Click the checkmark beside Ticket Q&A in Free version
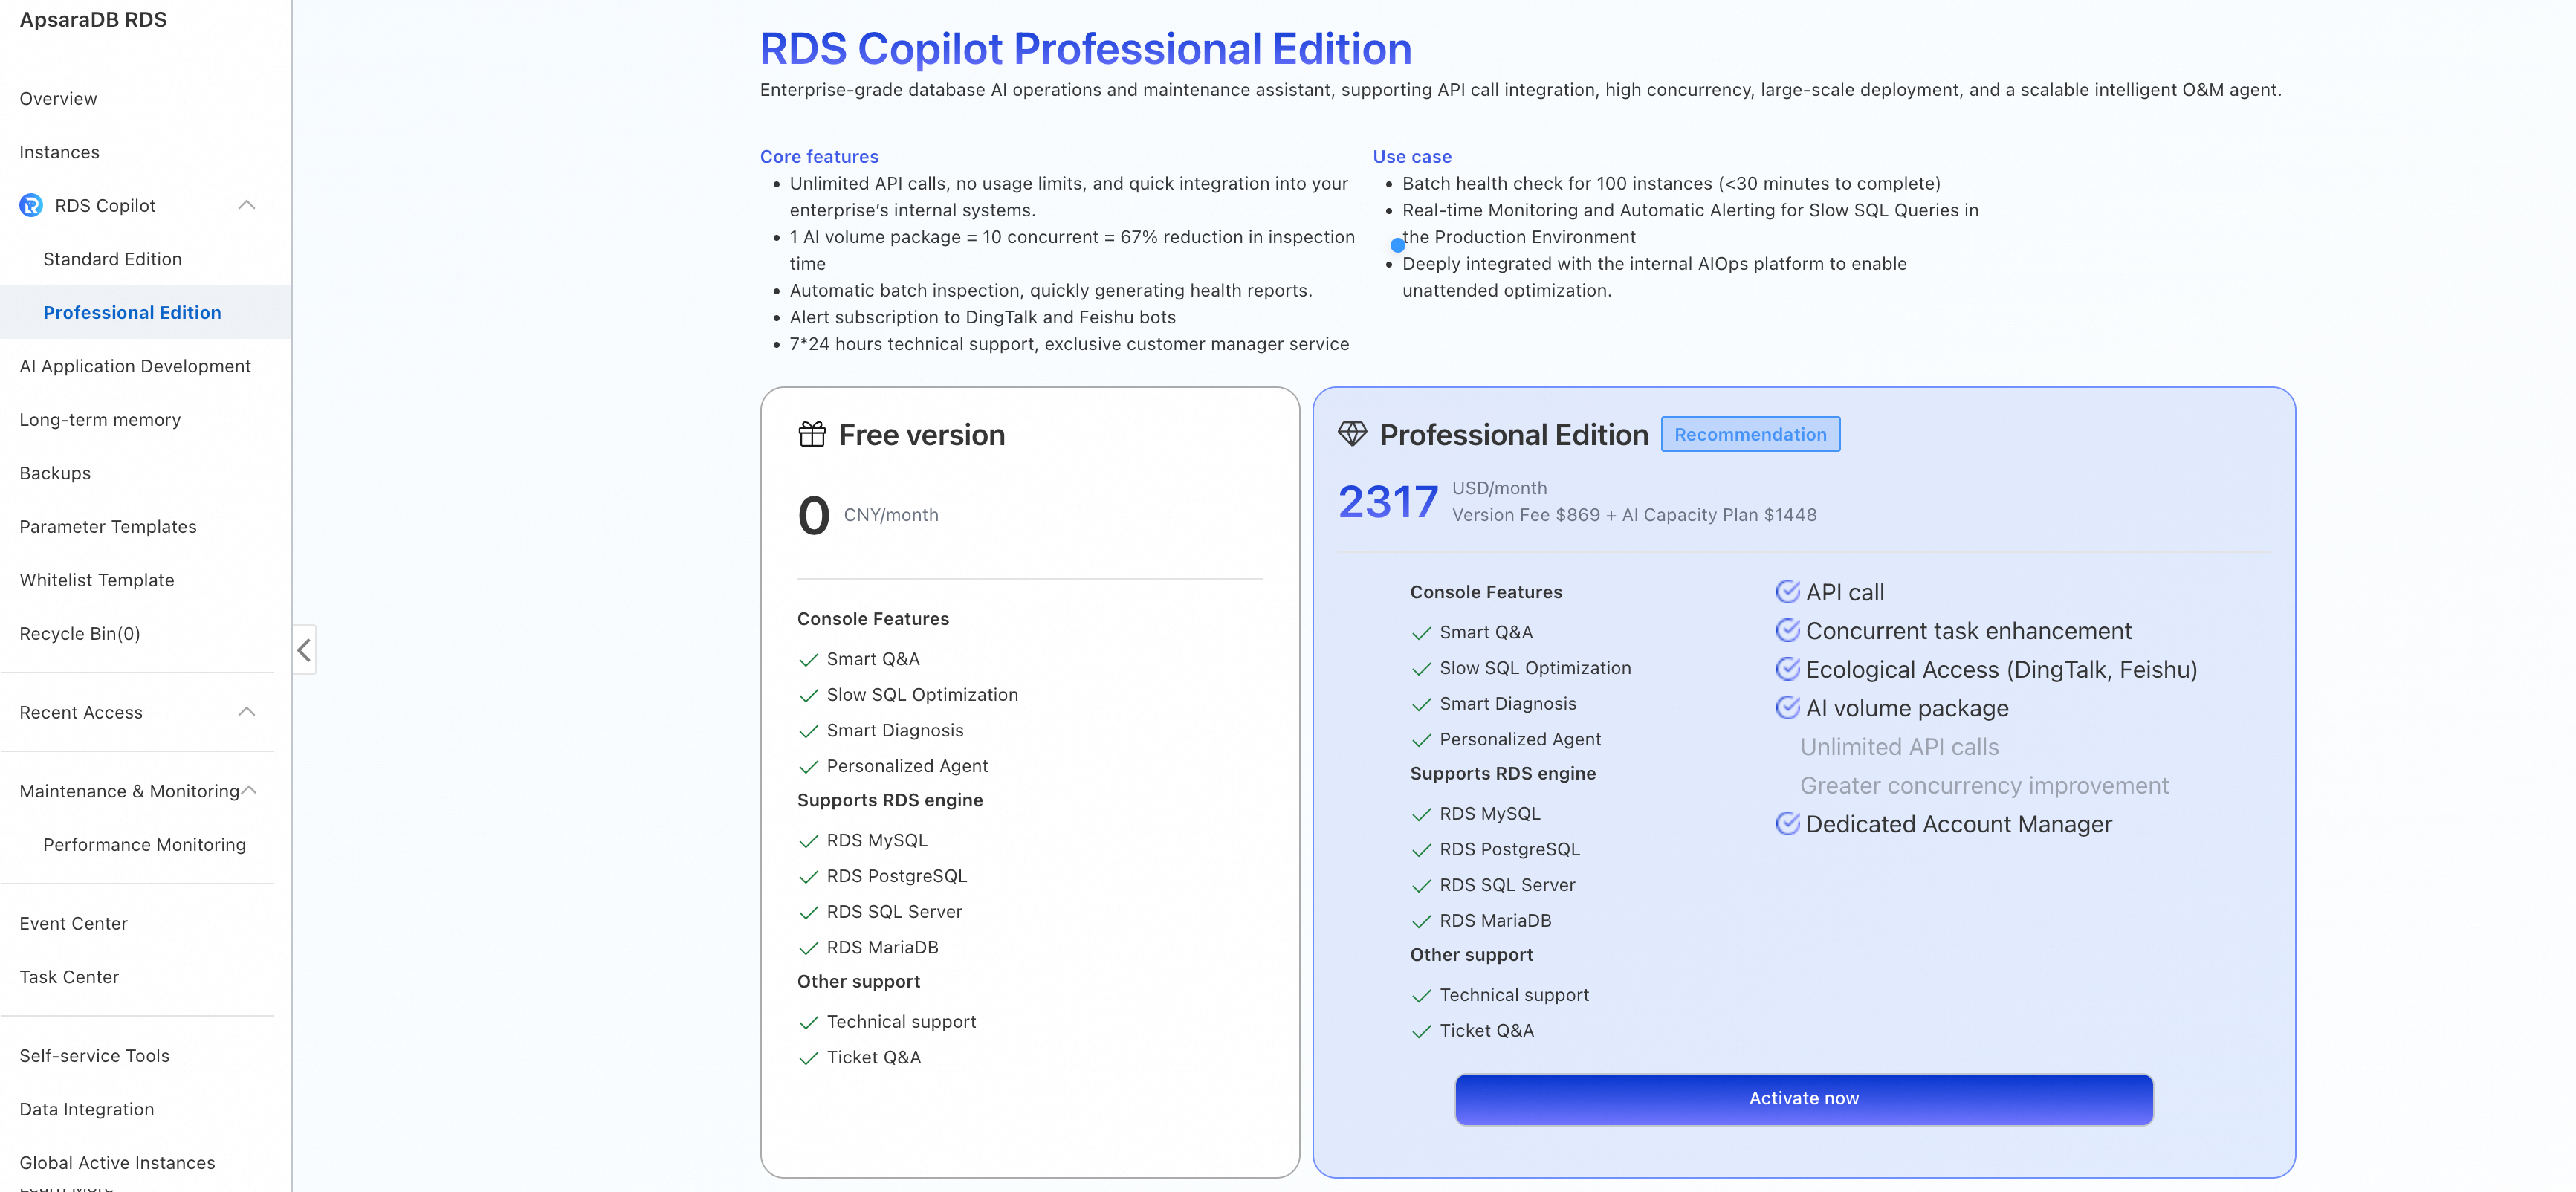Screen dimensions: 2576x1192 [808, 1058]
